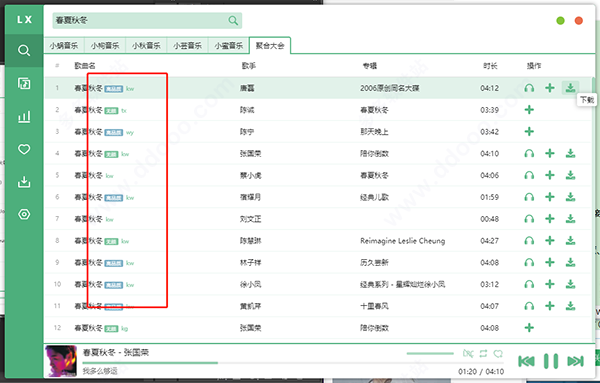Play row 10 (03:12) via its headphone icon

pos(529,284)
